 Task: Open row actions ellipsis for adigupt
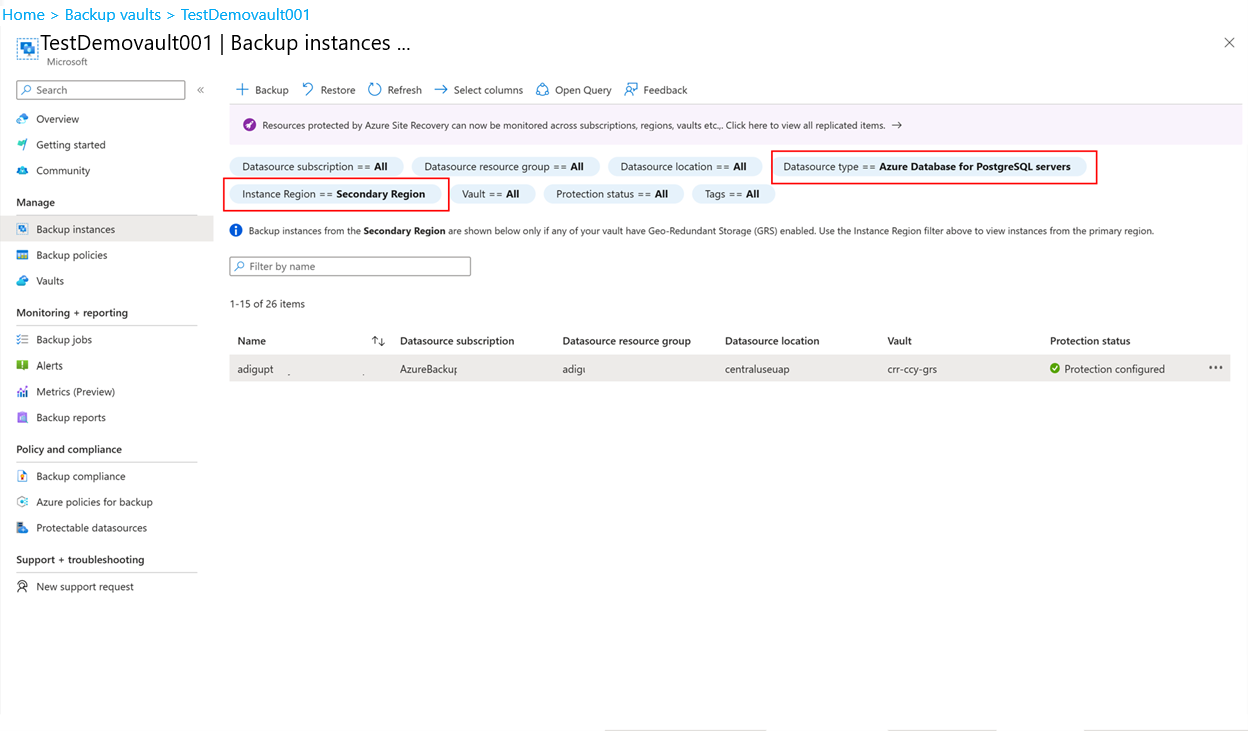(1215, 368)
